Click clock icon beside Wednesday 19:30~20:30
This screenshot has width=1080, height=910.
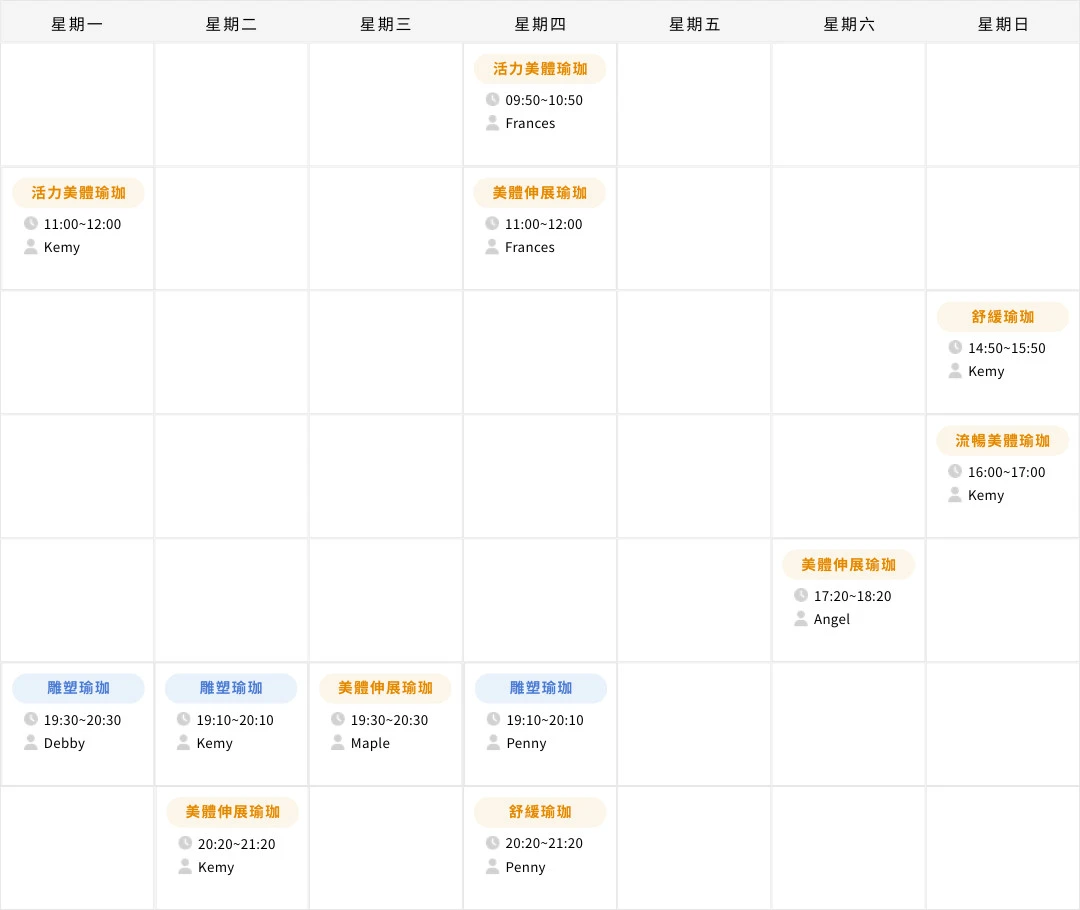coord(338,719)
